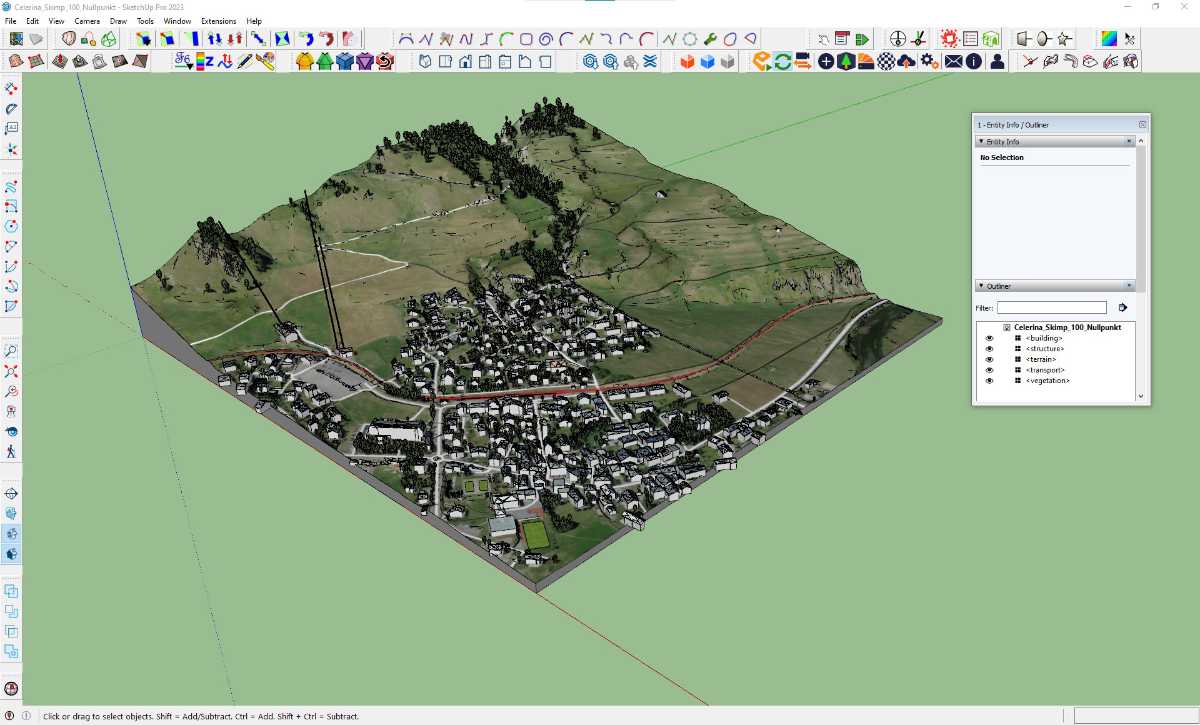Image resolution: width=1200 pixels, height=725 pixels.
Task: Click the color gradient square icon
Action: point(1108,39)
